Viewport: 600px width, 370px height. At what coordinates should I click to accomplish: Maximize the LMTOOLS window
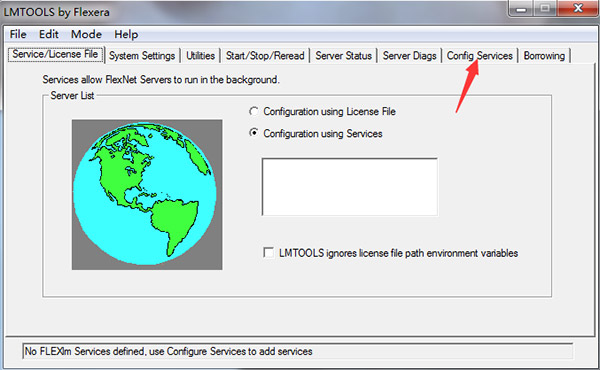click(546, 8)
